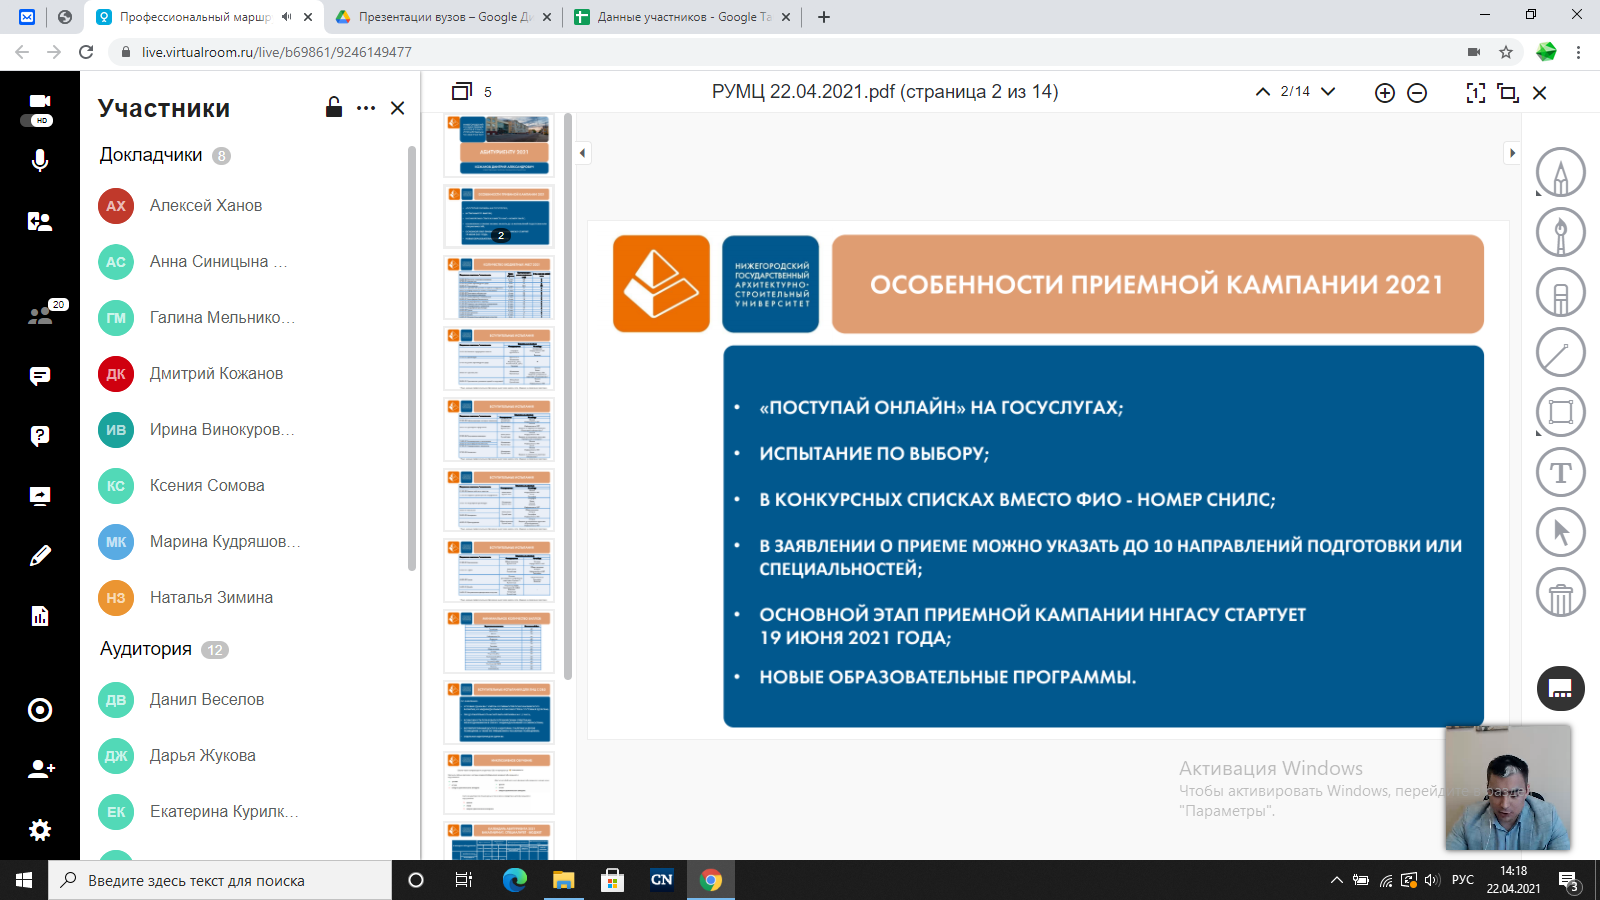1600x900 pixels.
Task: Open File Explorer from taskbar
Action: (x=564, y=880)
